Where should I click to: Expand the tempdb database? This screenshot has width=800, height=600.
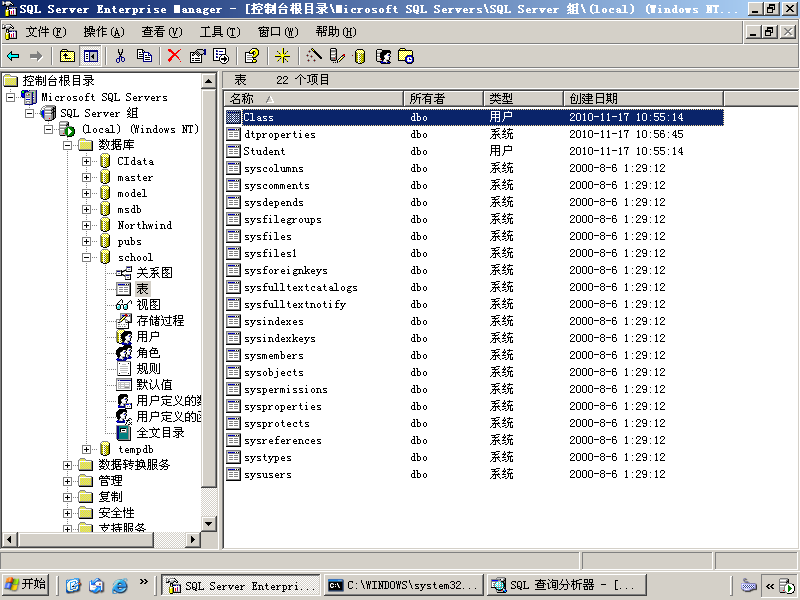(x=86, y=449)
